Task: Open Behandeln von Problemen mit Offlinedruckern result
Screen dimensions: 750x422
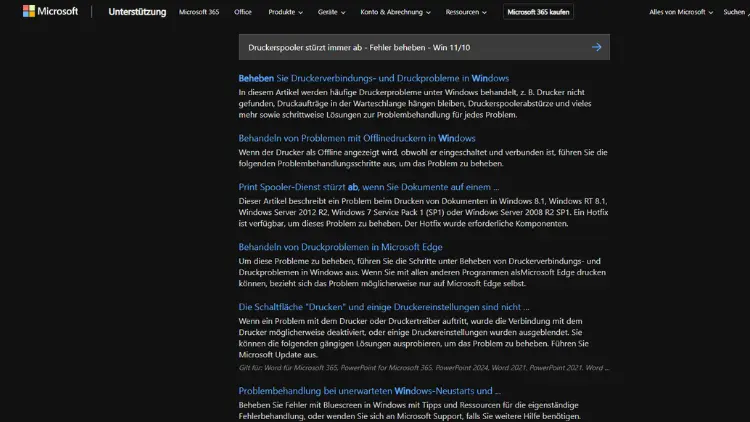Action: 357,138
